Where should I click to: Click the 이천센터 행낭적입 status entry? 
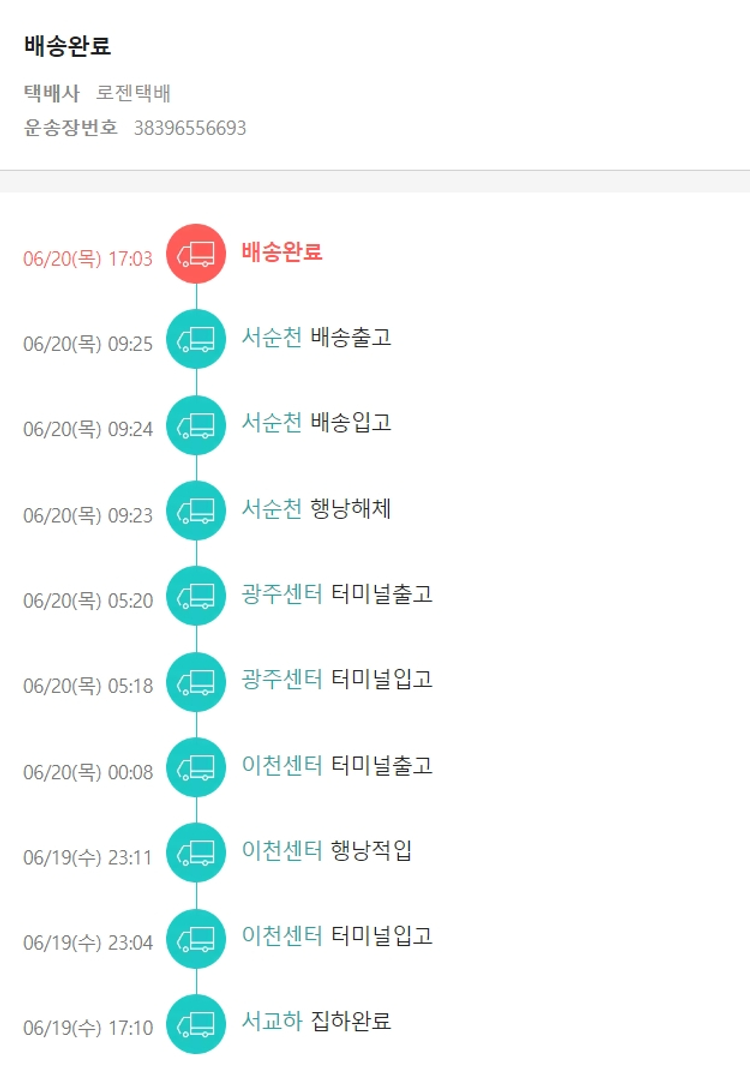tap(327, 851)
